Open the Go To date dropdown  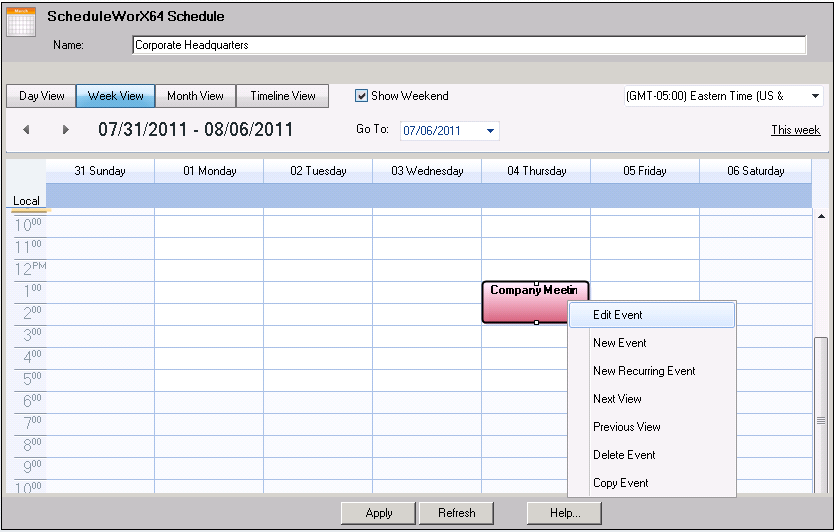pos(490,131)
